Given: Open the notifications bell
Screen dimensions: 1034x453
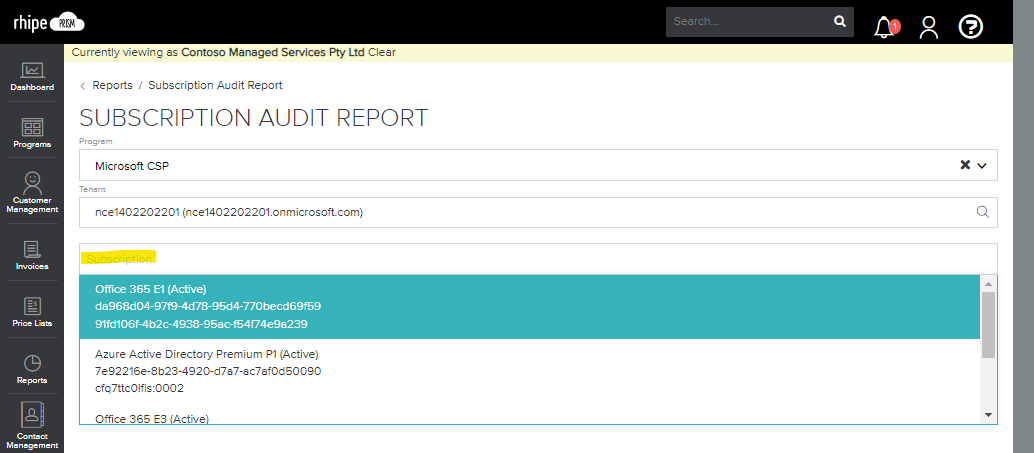Looking at the screenshot, I should [x=884, y=27].
